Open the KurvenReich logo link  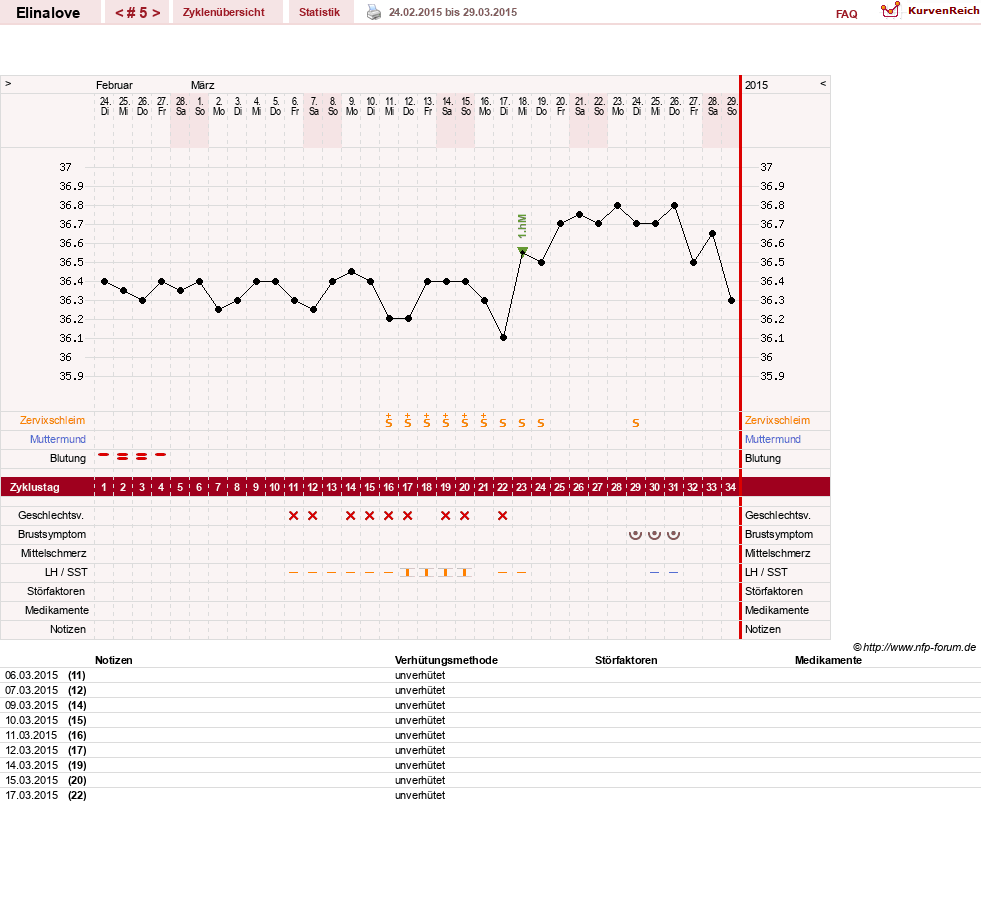coord(930,11)
